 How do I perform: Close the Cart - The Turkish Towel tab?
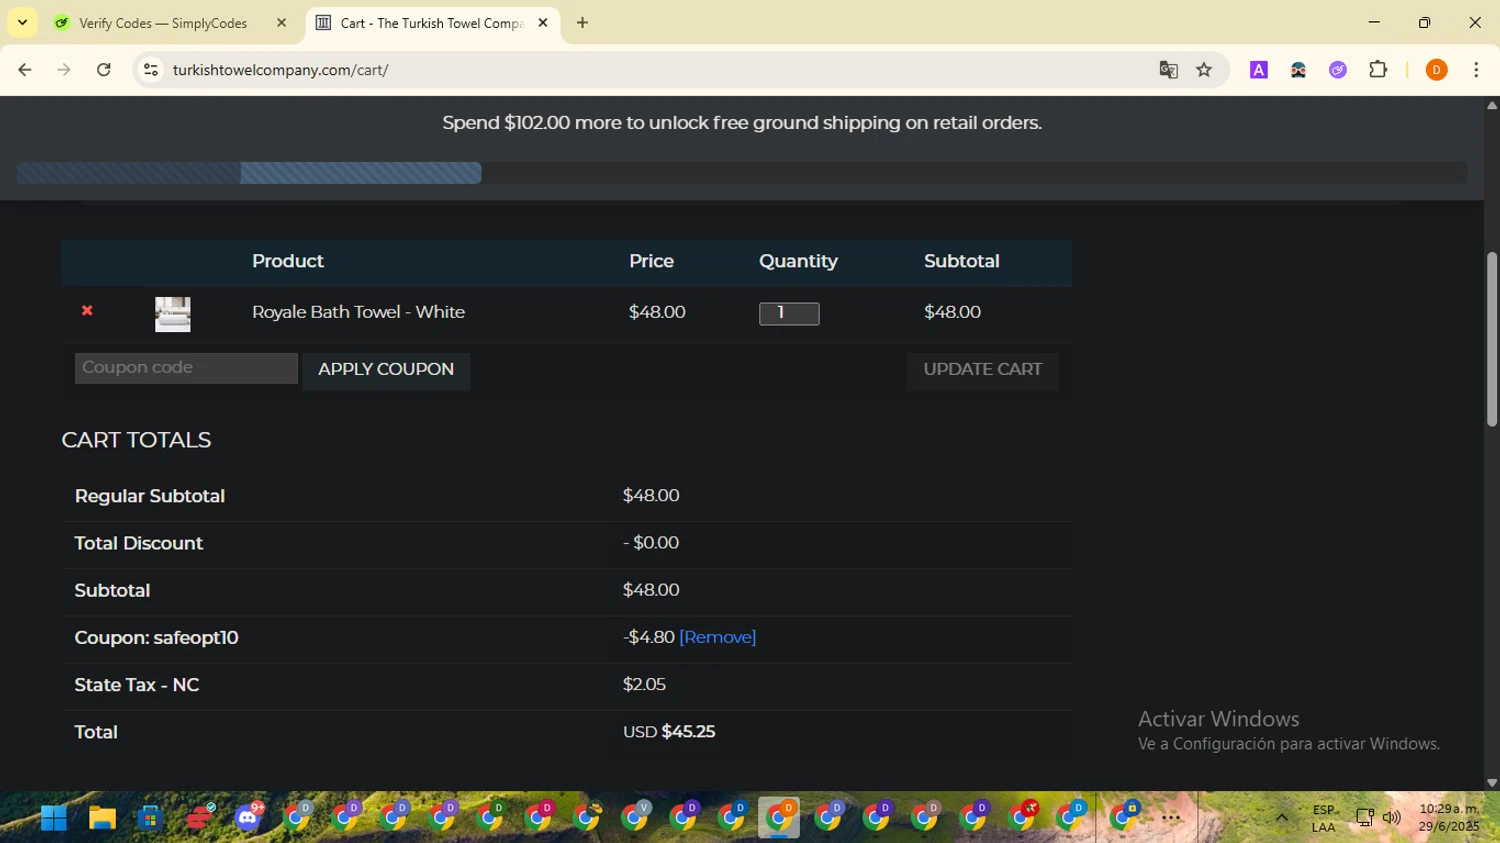543,23
